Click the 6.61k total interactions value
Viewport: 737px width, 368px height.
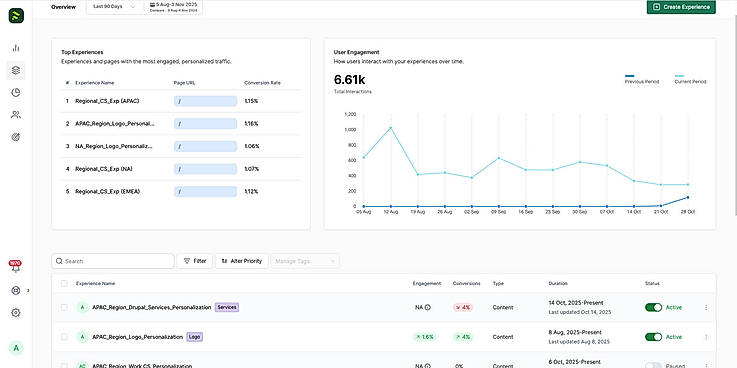pyautogui.click(x=349, y=80)
